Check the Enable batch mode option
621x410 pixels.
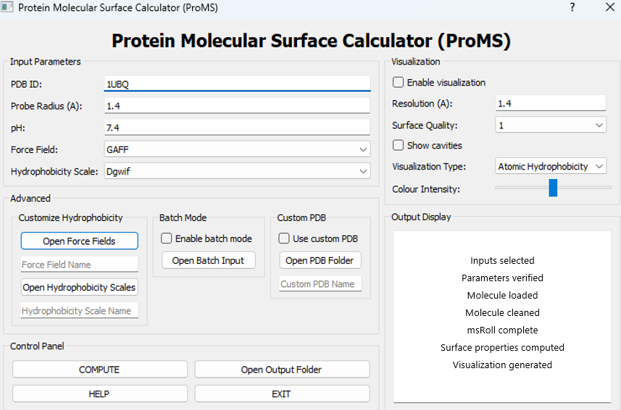(167, 238)
